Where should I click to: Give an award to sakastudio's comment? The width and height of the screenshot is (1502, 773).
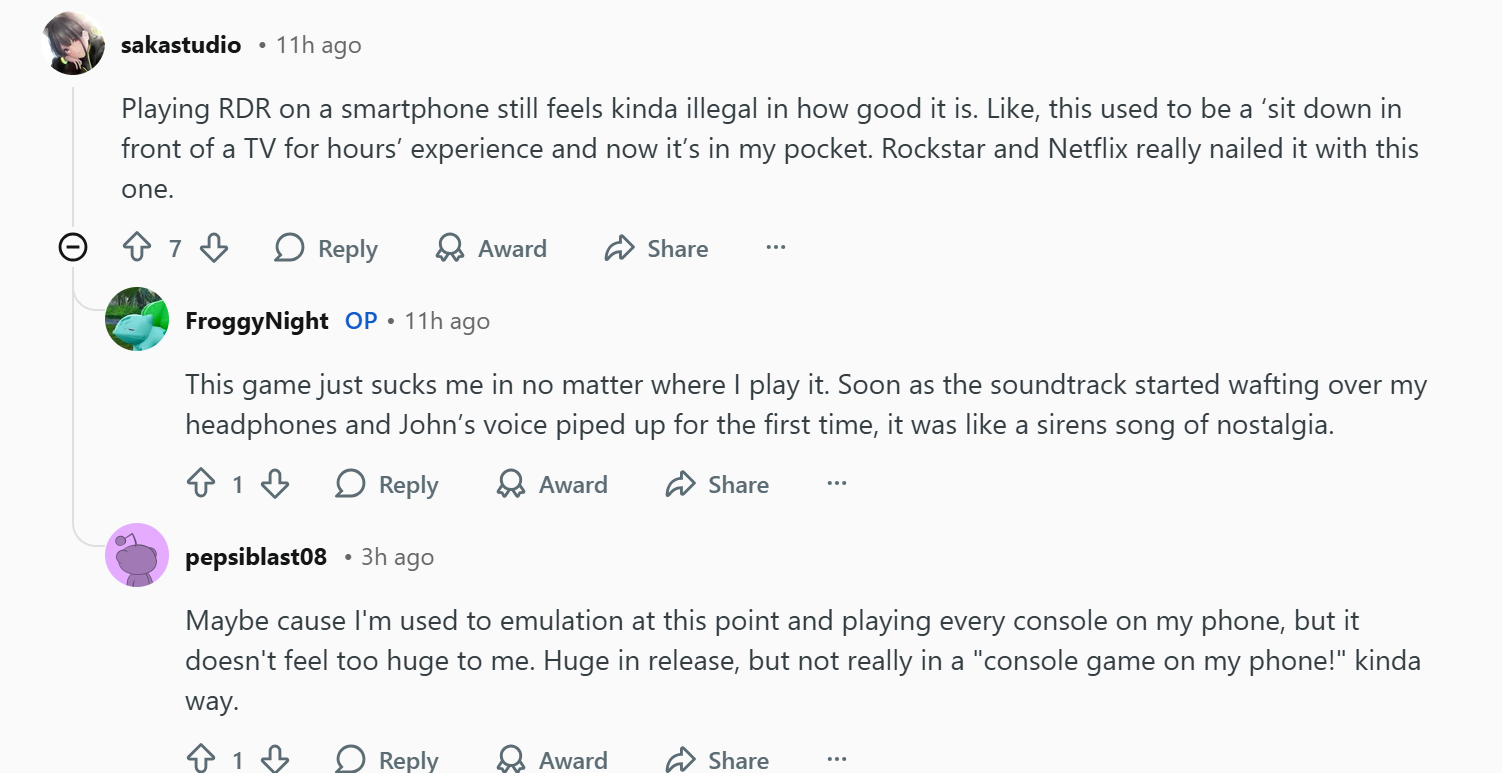click(492, 248)
